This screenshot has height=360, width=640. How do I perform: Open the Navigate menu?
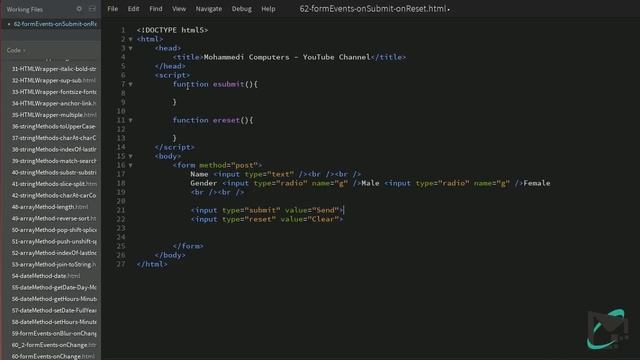click(209, 9)
